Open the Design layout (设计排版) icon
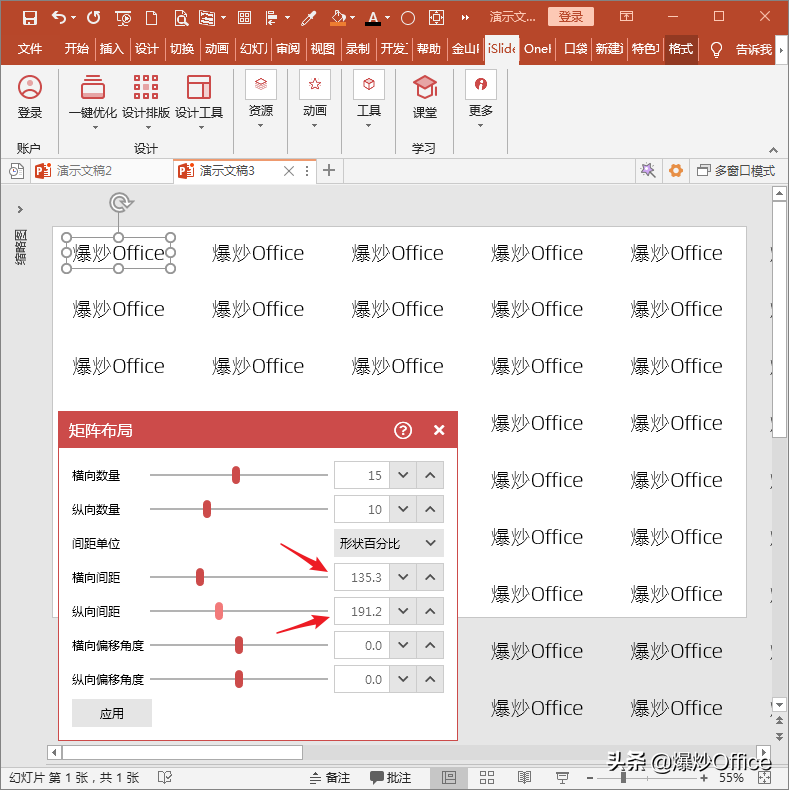789x790 pixels. [x=146, y=87]
